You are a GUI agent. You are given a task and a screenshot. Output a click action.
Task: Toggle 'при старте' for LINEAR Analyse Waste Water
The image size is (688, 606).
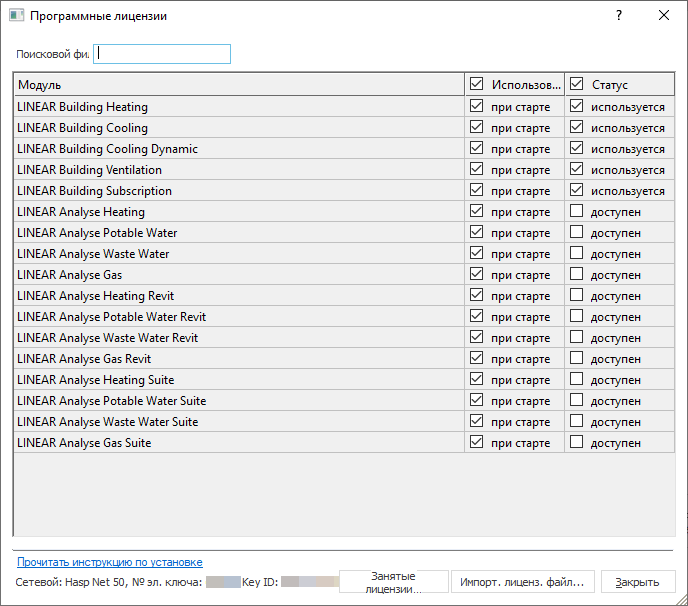(x=477, y=253)
